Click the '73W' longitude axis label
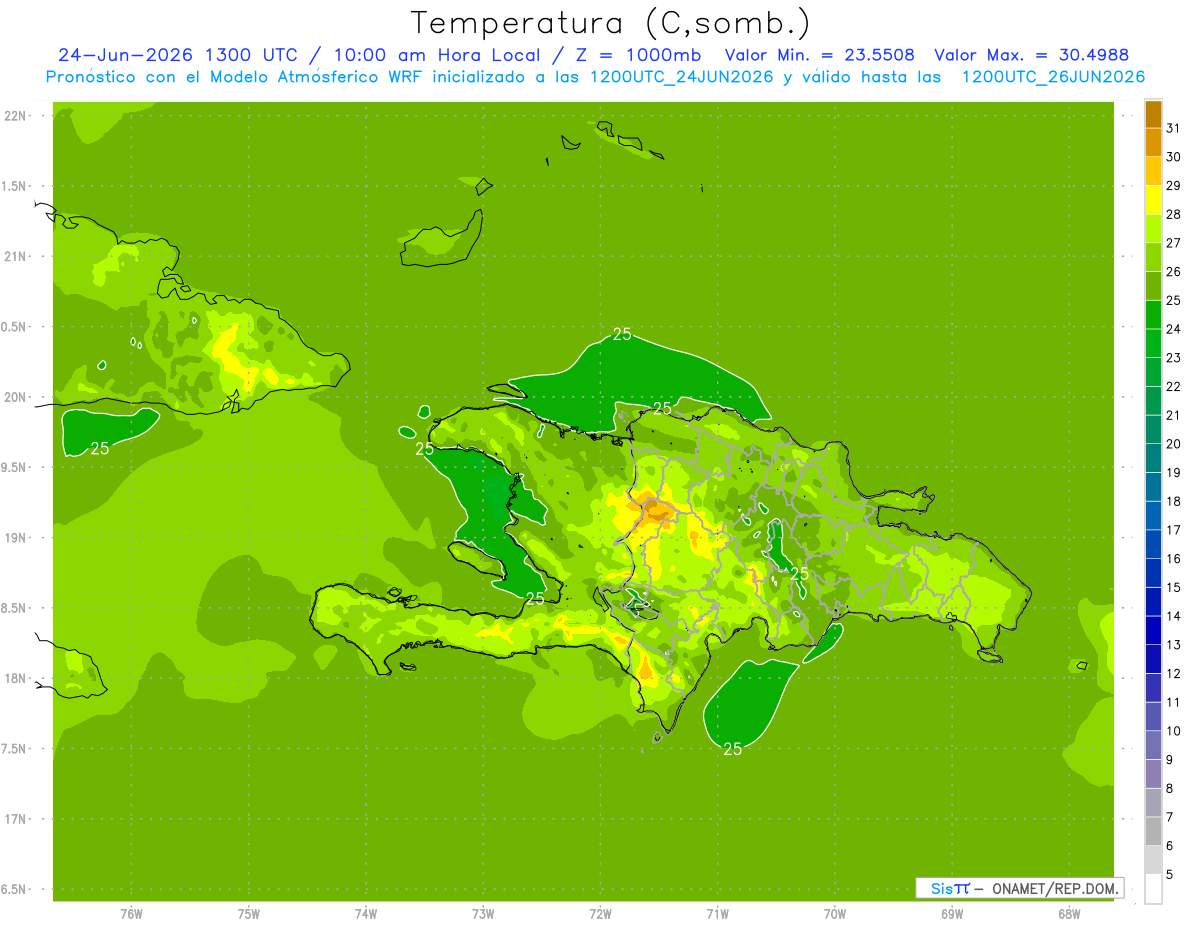The width and height of the screenshot is (1200, 927). point(483,914)
